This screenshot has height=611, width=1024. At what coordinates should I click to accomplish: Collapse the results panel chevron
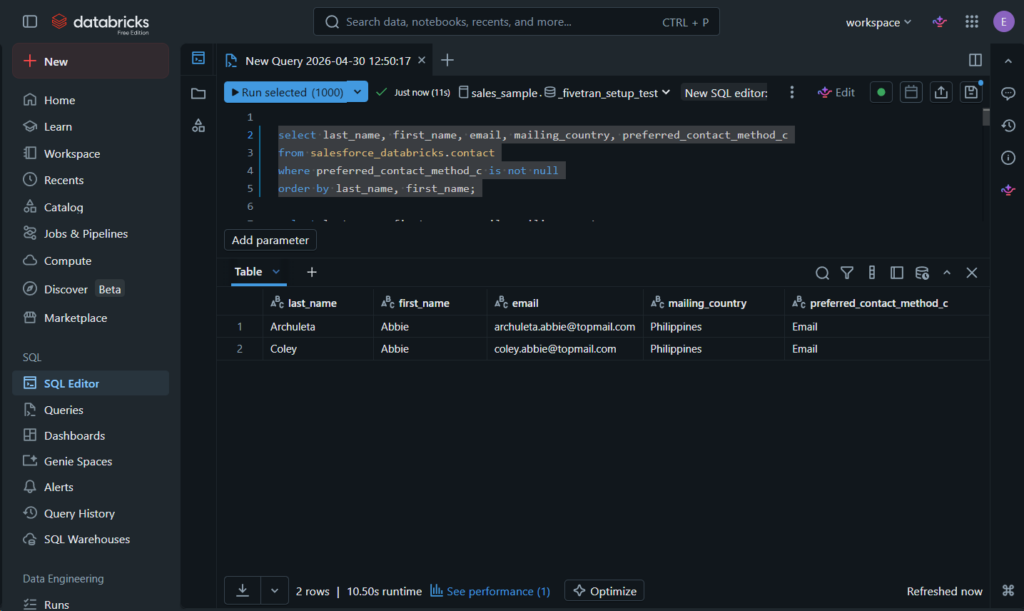point(947,273)
